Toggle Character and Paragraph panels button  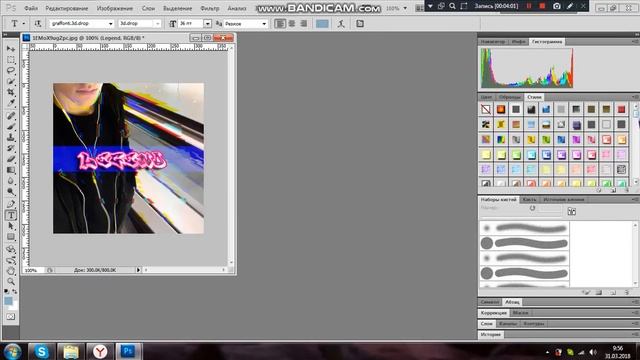coord(360,24)
